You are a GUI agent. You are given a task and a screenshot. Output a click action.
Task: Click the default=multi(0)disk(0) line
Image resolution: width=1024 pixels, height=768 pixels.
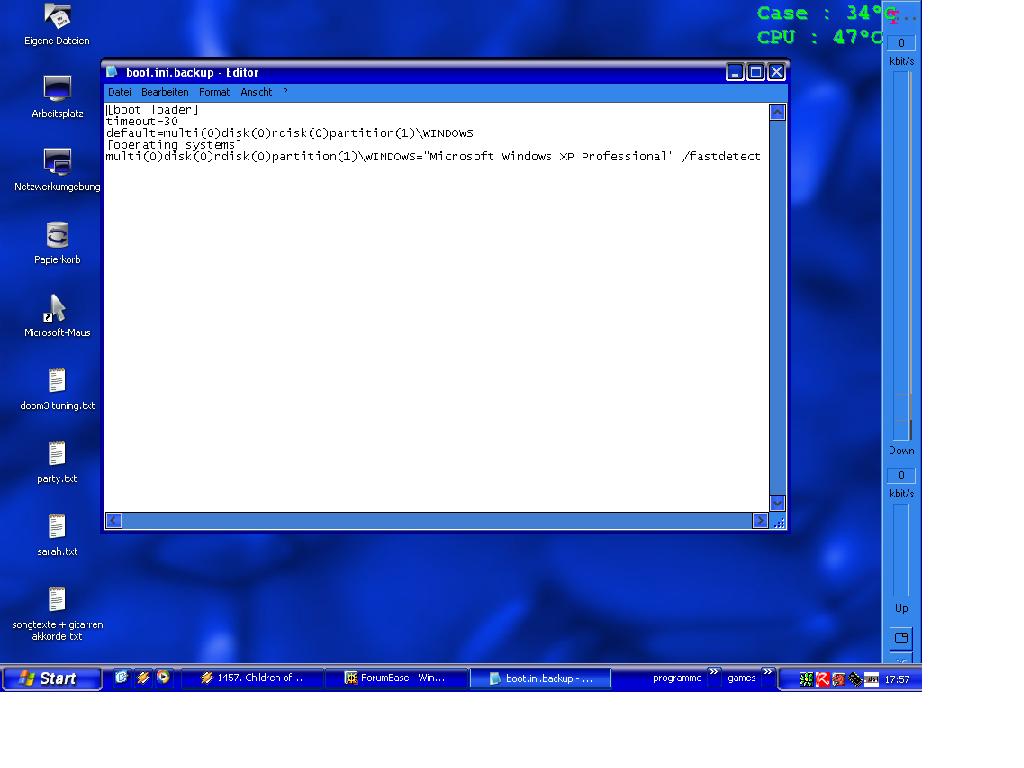click(x=290, y=133)
